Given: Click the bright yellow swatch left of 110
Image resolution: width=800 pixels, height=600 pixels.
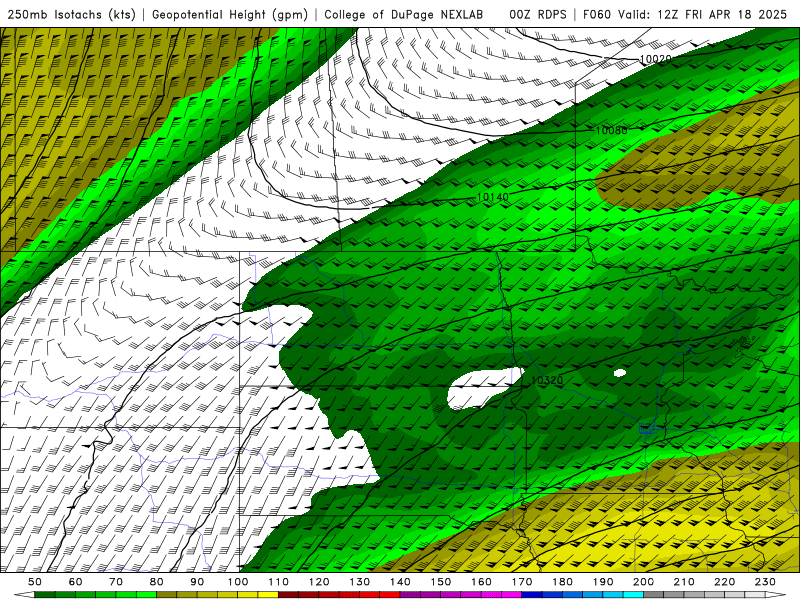Looking at the screenshot, I should (x=268, y=595).
